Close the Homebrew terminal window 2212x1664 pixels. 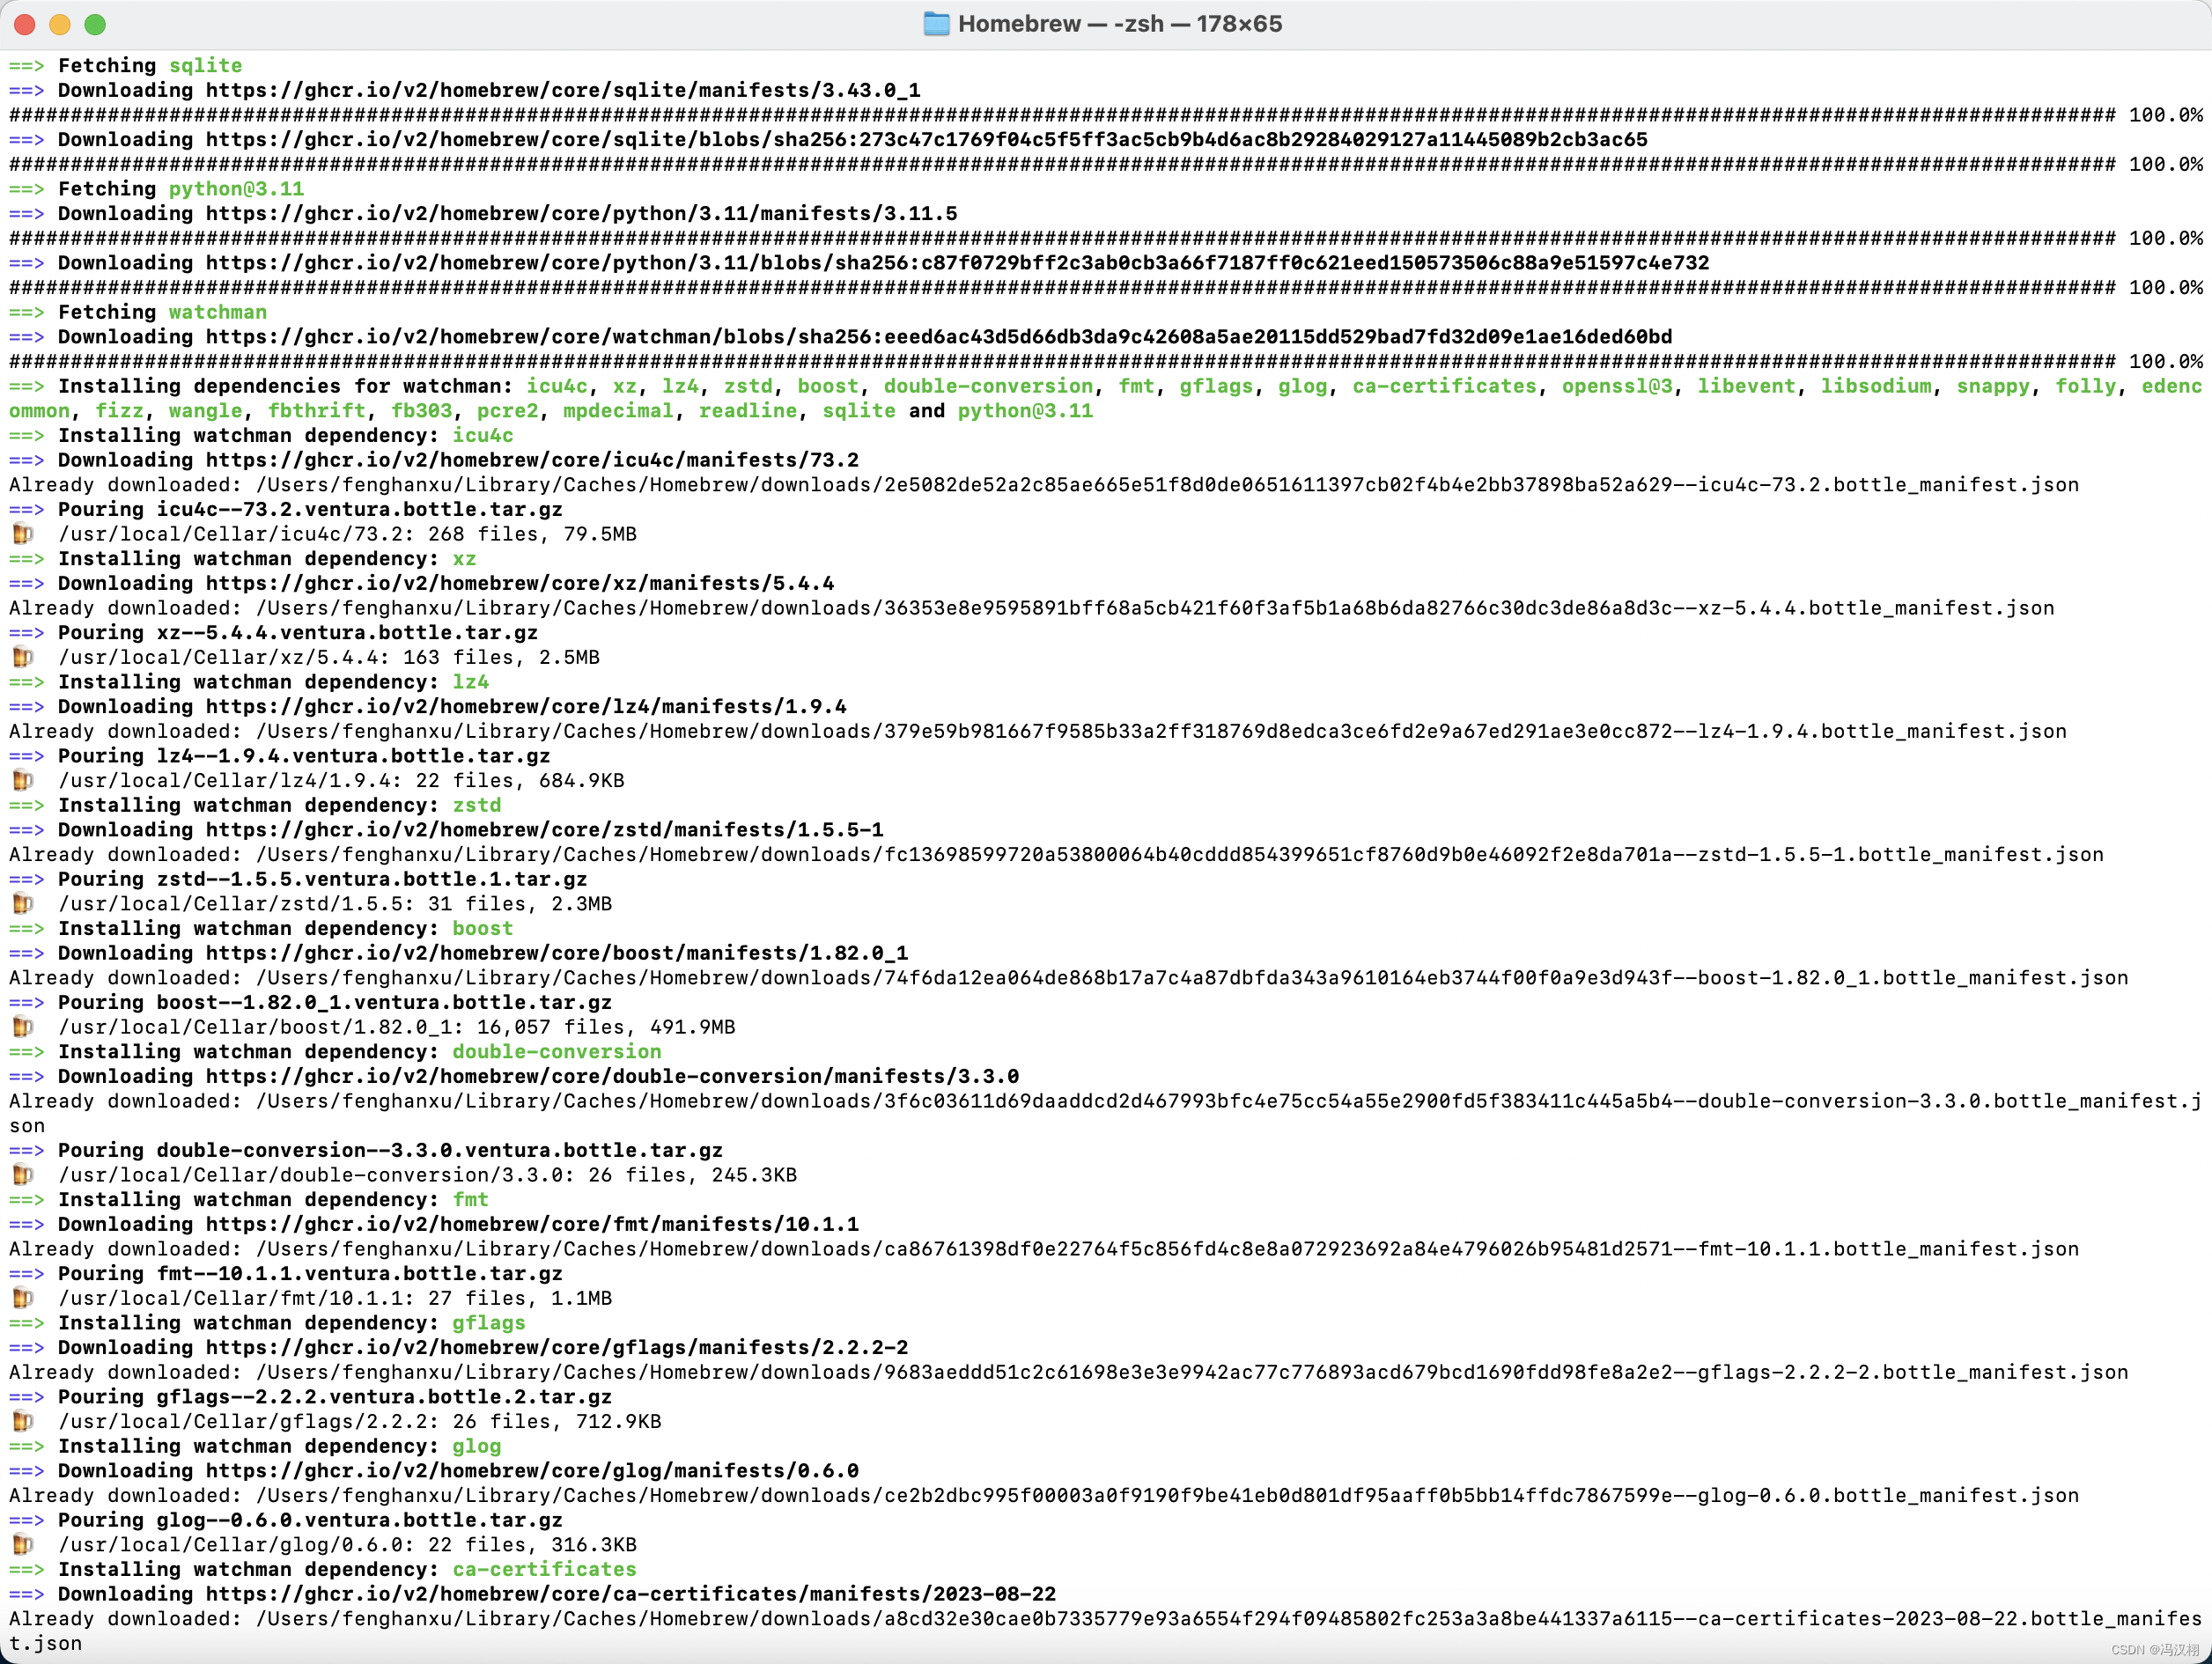pyautogui.click(x=25, y=24)
